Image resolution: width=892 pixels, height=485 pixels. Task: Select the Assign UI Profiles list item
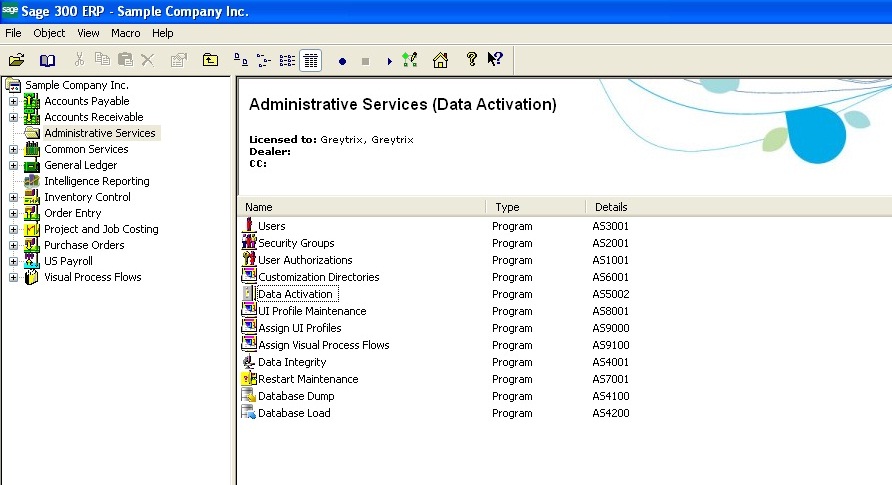coord(300,328)
